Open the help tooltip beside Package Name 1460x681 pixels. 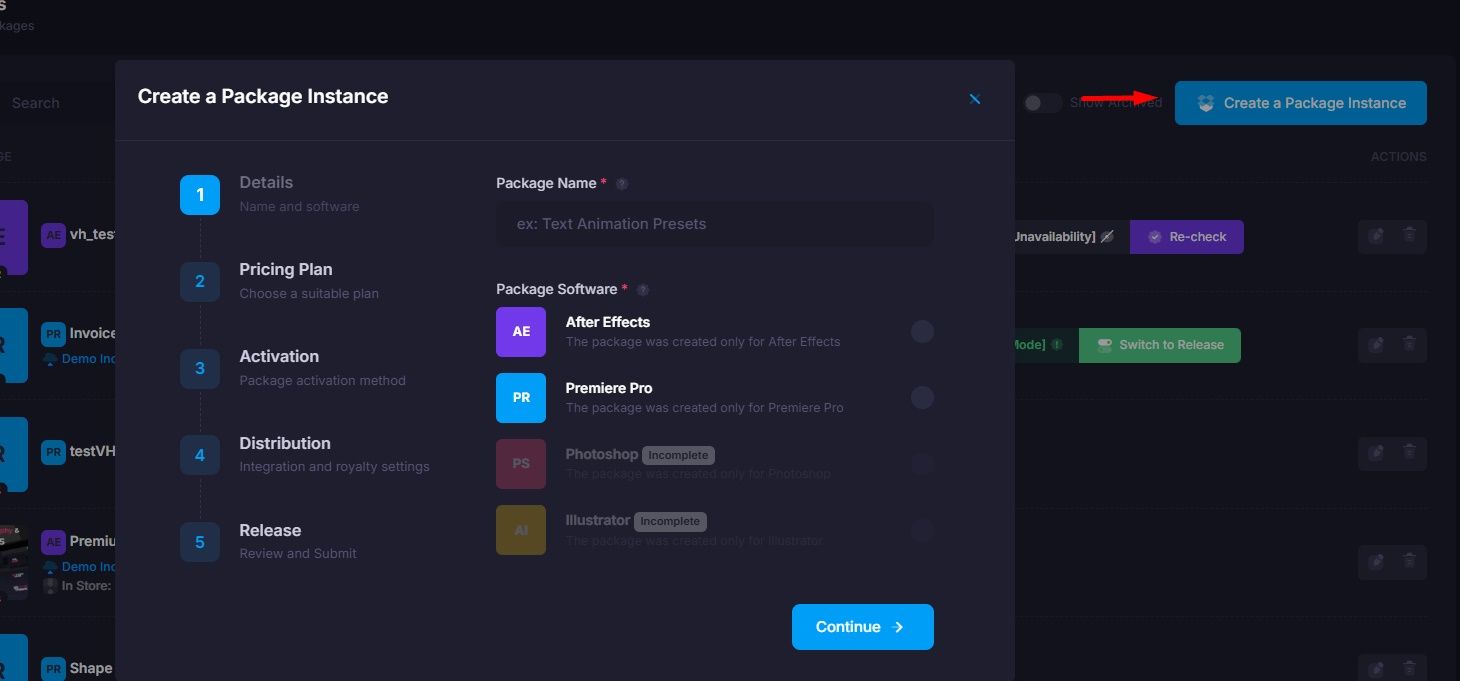pyautogui.click(x=622, y=183)
